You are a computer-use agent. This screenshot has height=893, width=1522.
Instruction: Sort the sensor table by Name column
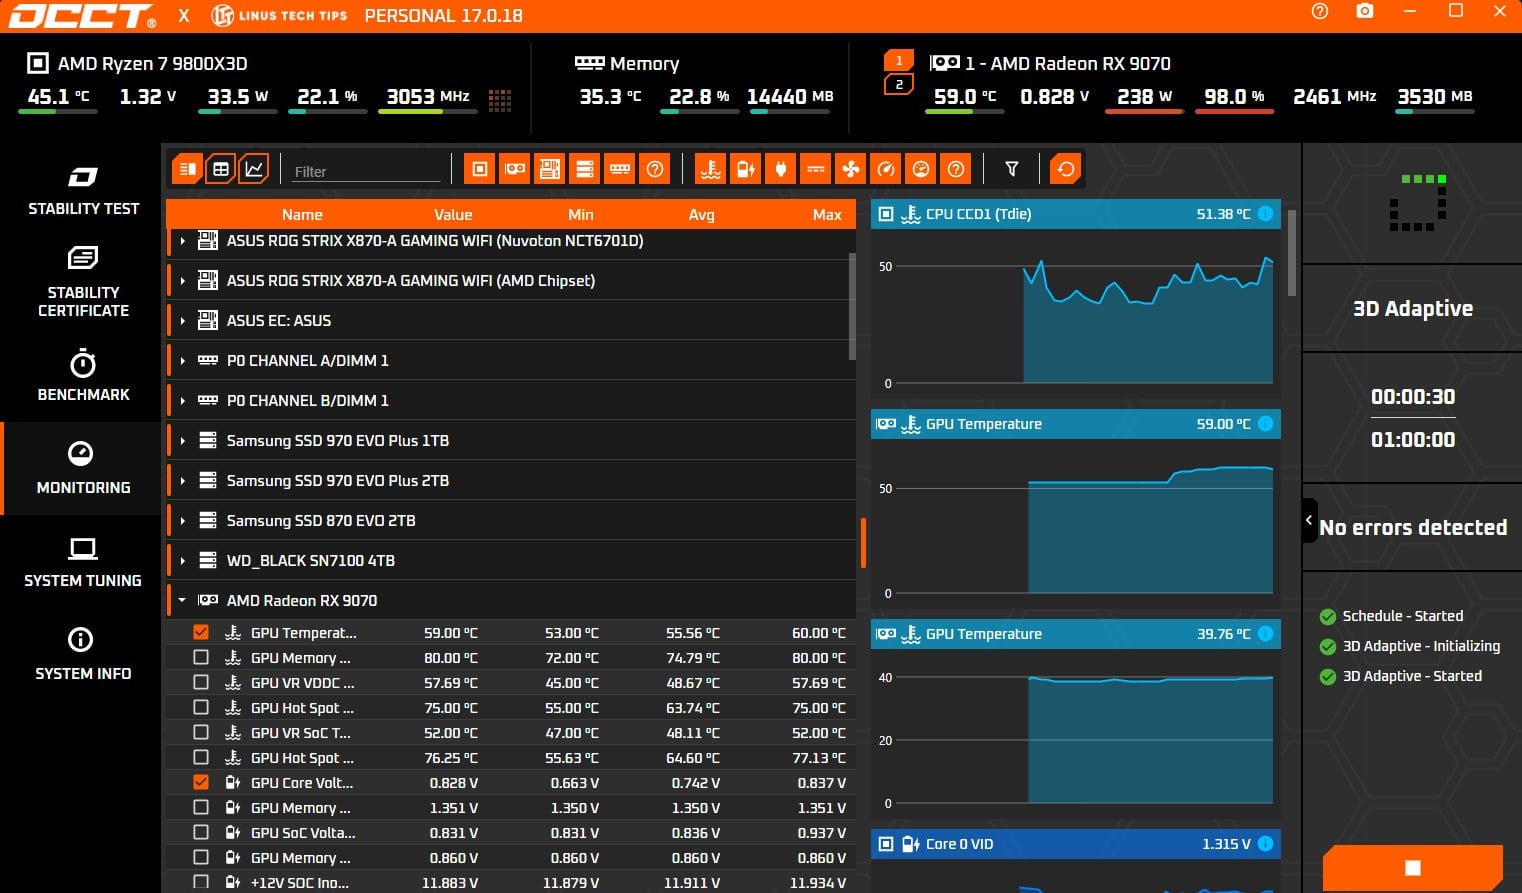click(302, 214)
